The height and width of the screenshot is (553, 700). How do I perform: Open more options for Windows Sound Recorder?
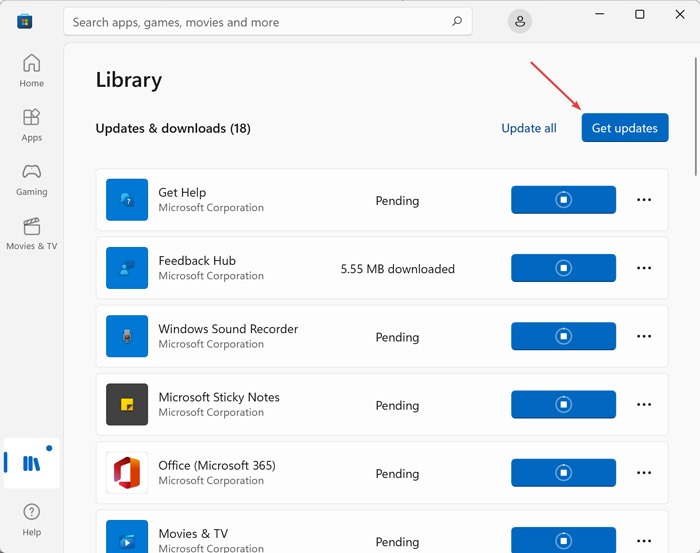click(644, 336)
